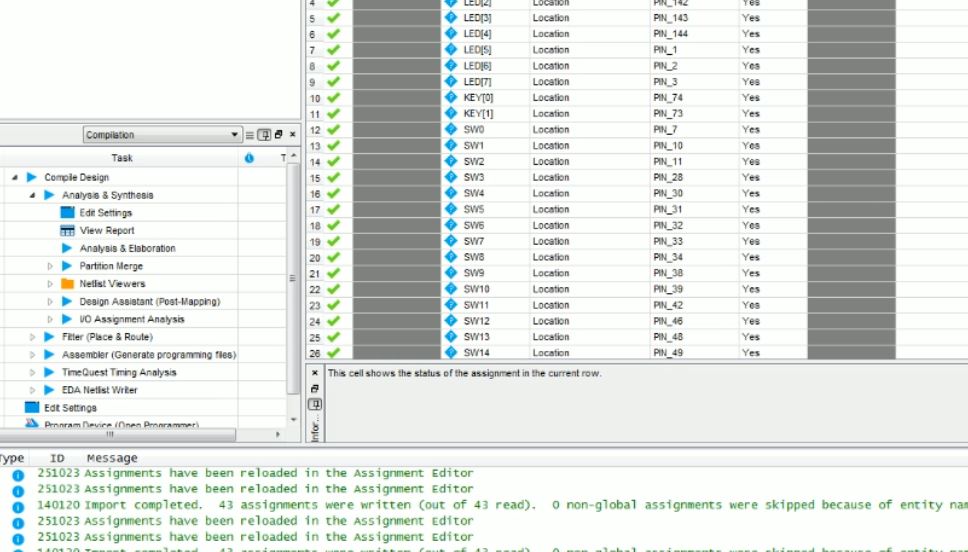The image size is (968, 552).
Task: Expand the Fitter (Place & Route) task
Action: click(x=32, y=337)
